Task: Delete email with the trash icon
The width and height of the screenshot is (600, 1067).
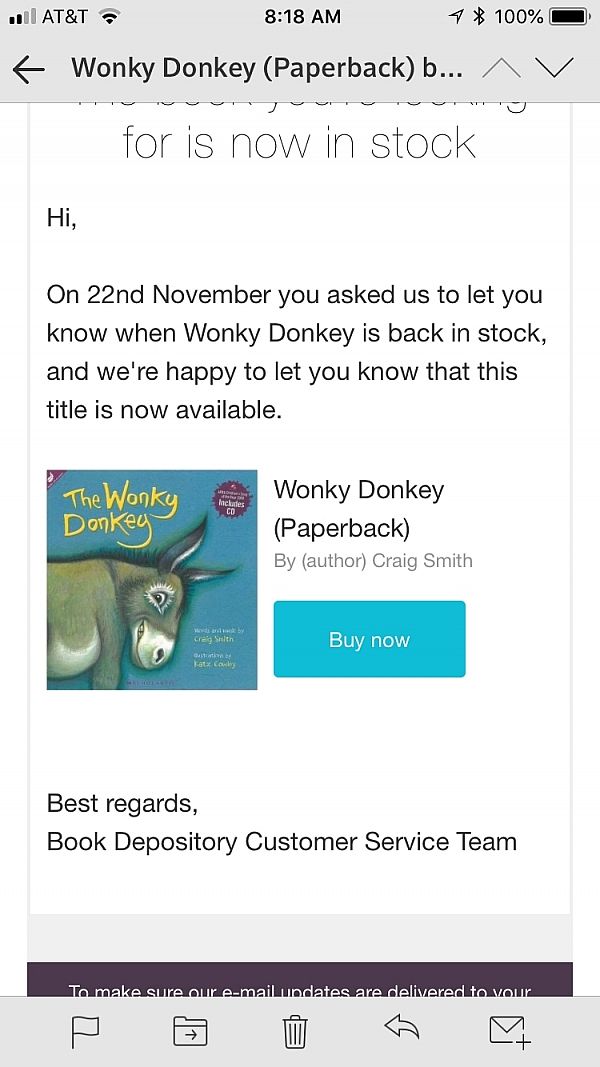Action: coord(295,1032)
